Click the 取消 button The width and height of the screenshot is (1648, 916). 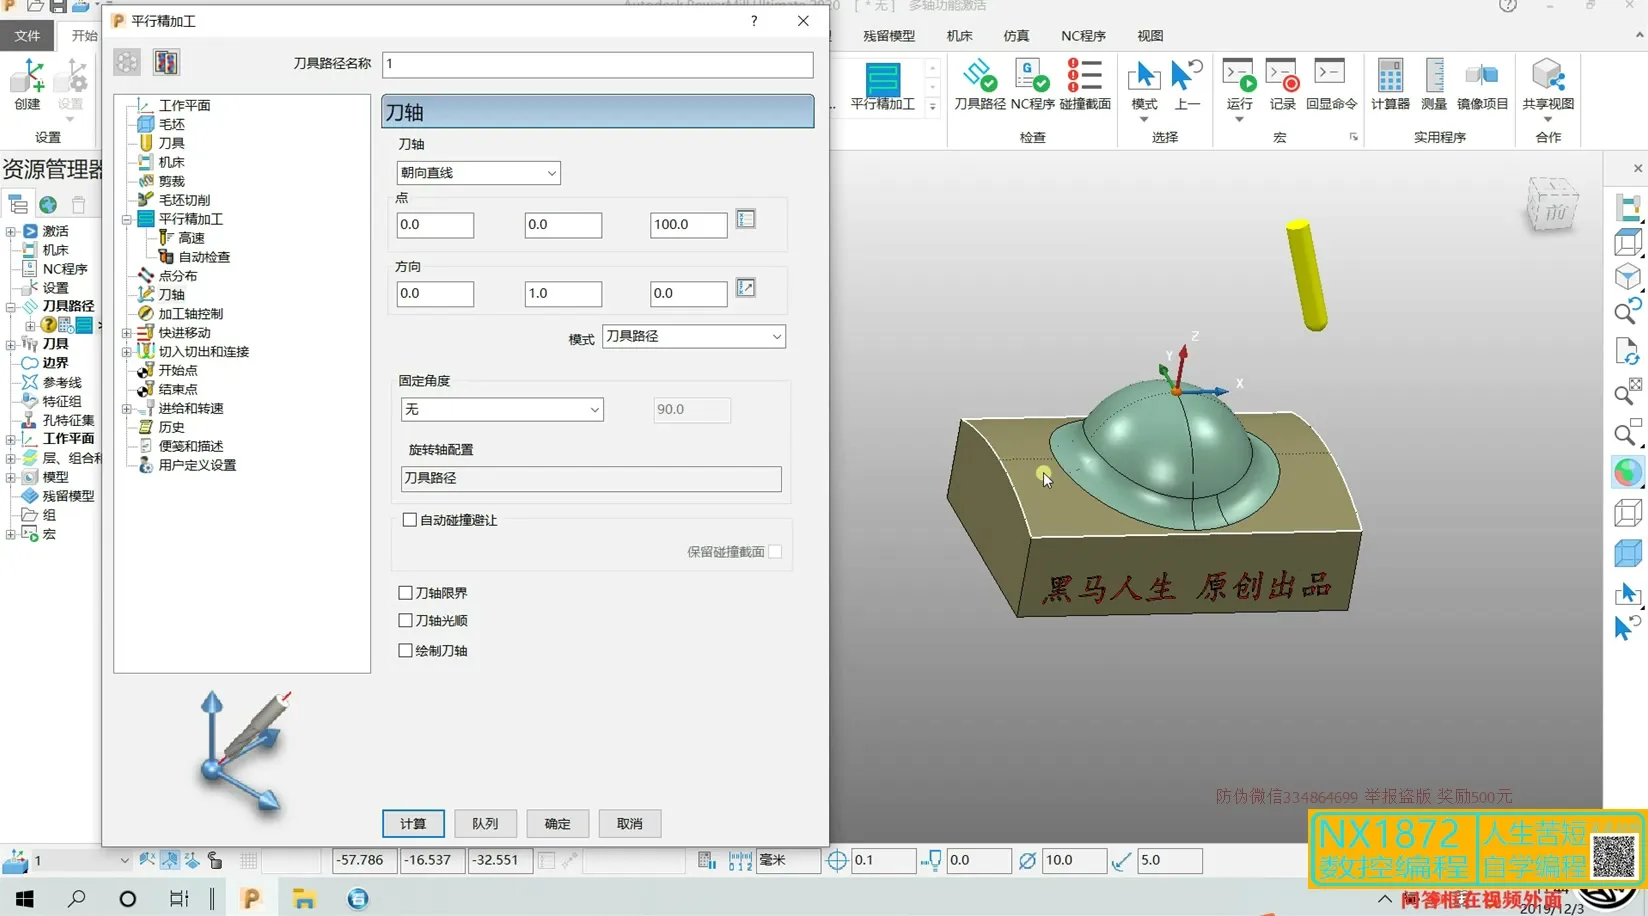coord(629,824)
